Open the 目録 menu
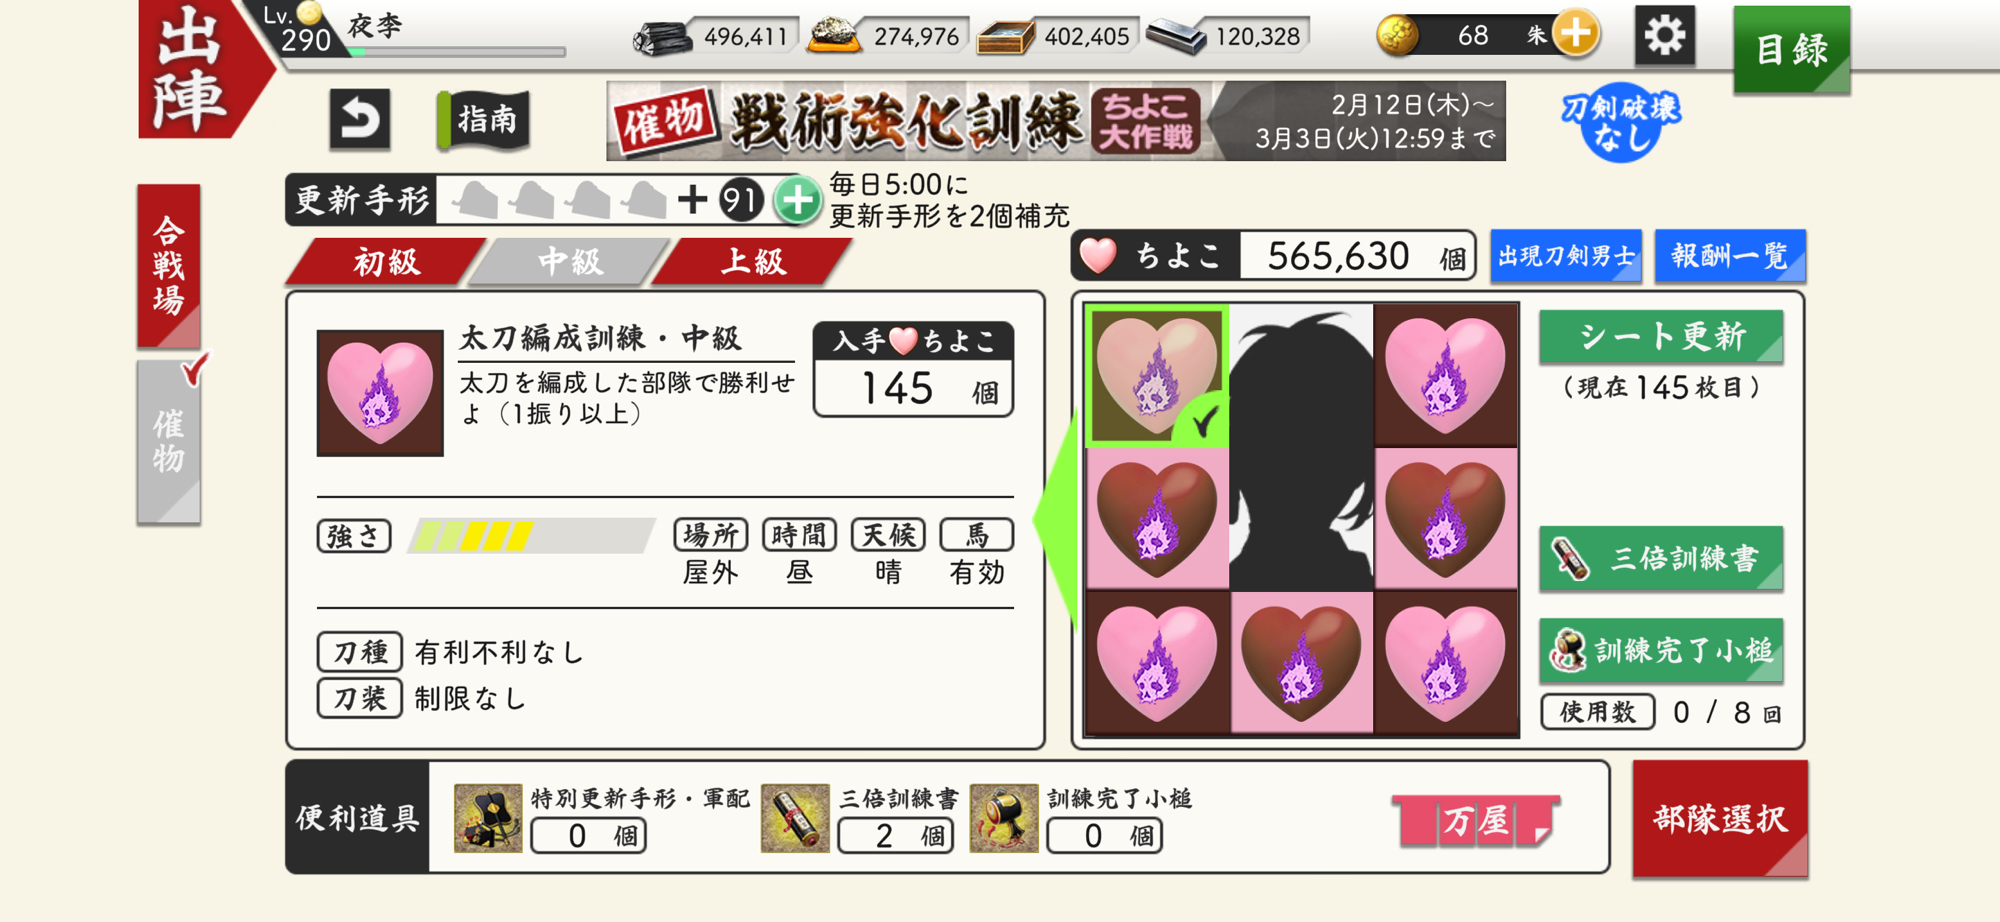The image size is (2000, 922). click(1792, 49)
